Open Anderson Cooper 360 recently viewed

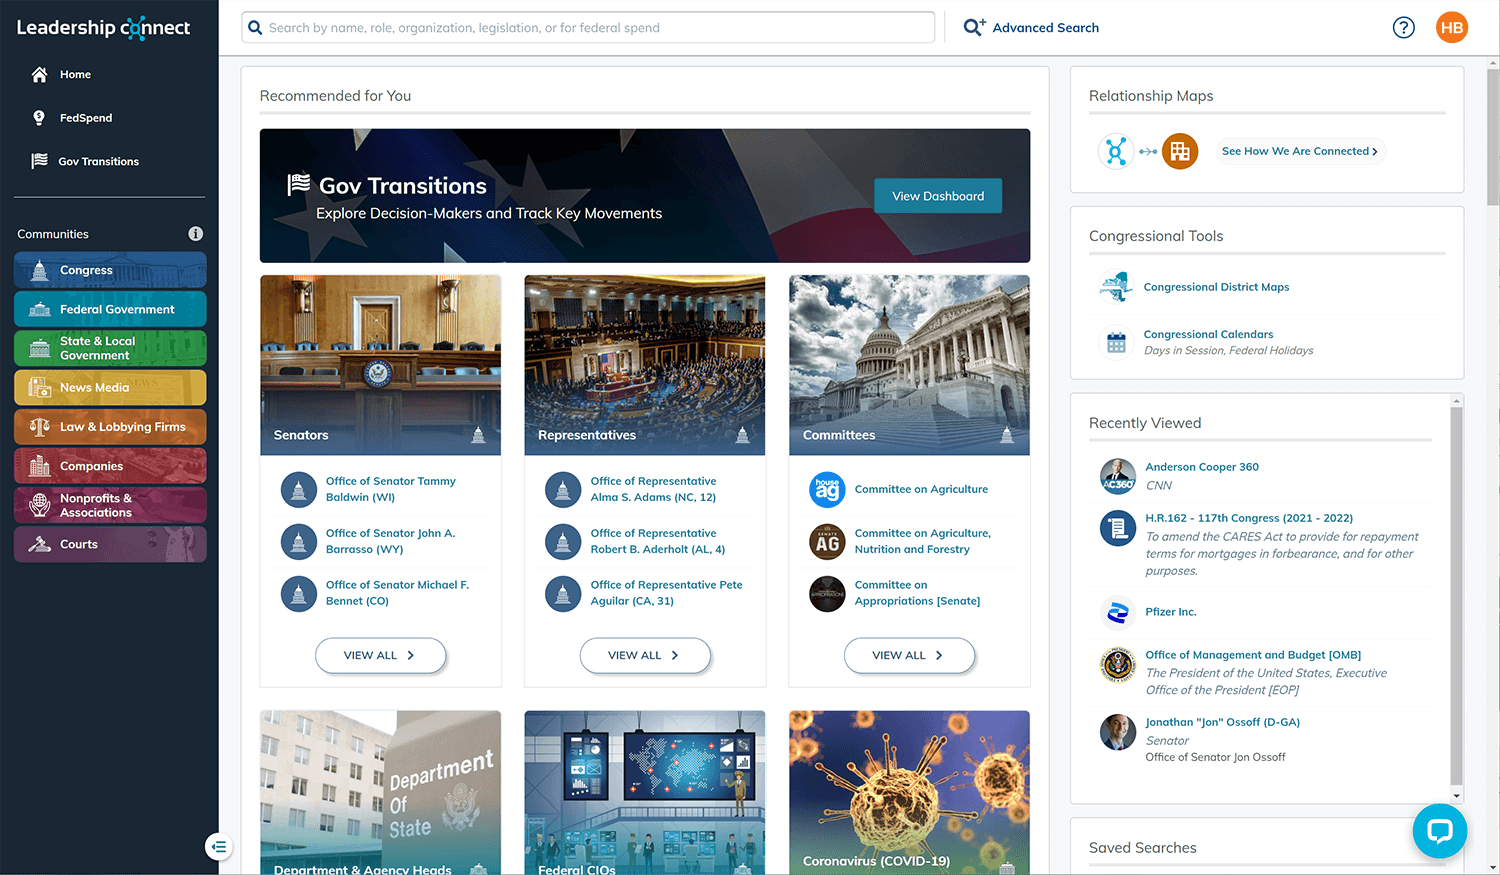(1202, 467)
